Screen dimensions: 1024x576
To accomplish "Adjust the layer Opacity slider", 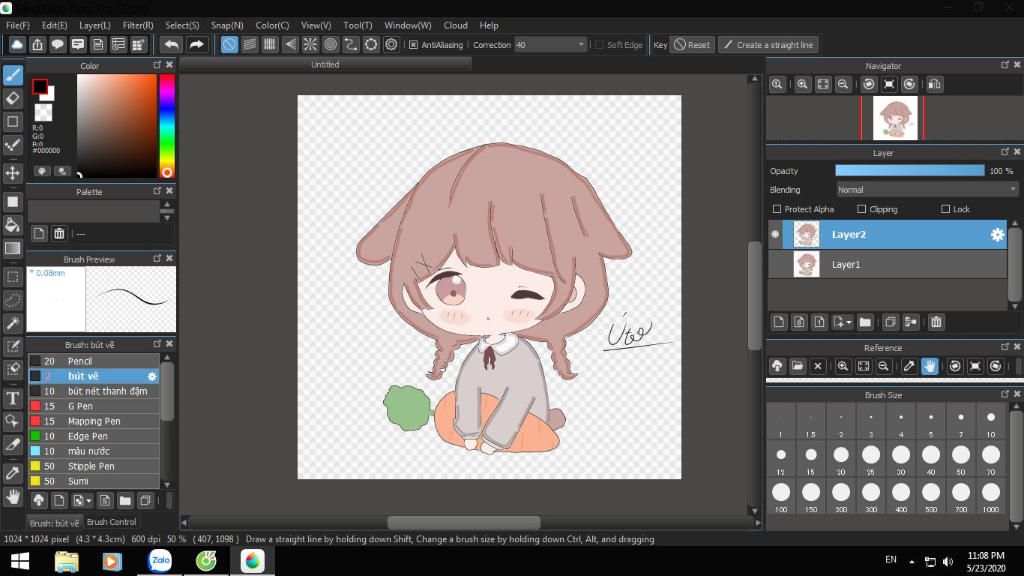I will [x=910, y=170].
